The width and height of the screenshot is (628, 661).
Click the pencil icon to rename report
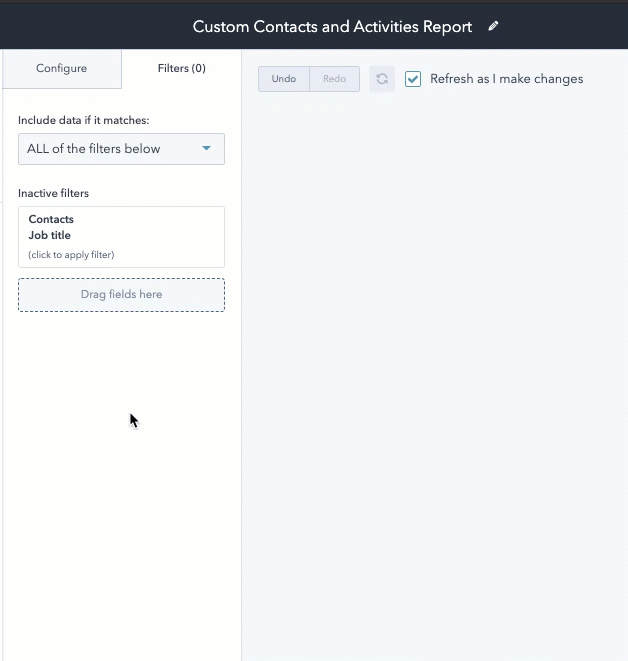pyautogui.click(x=493, y=27)
